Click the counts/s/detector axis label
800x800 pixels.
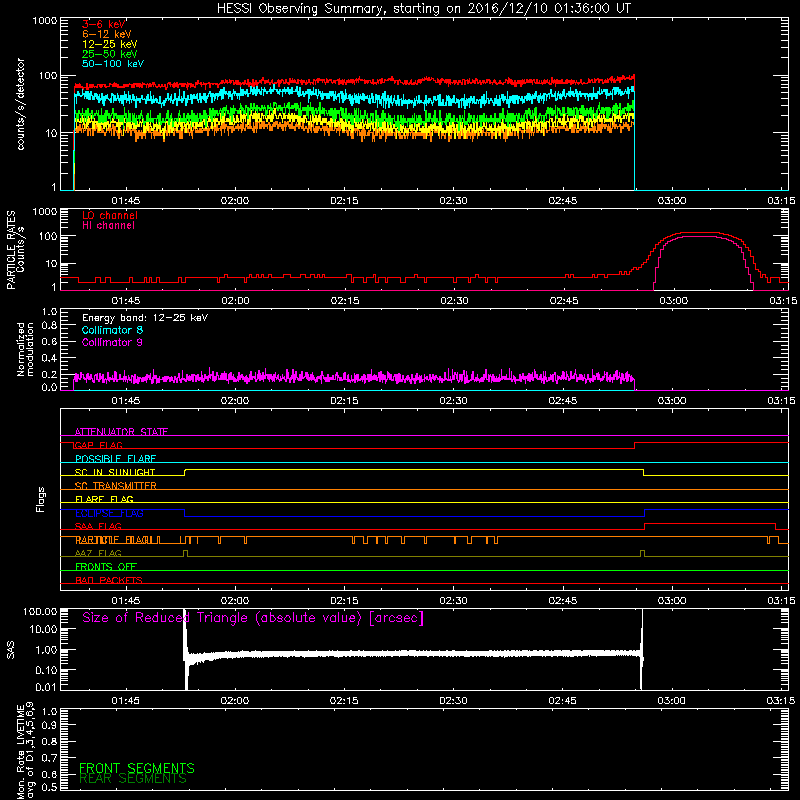20,104
